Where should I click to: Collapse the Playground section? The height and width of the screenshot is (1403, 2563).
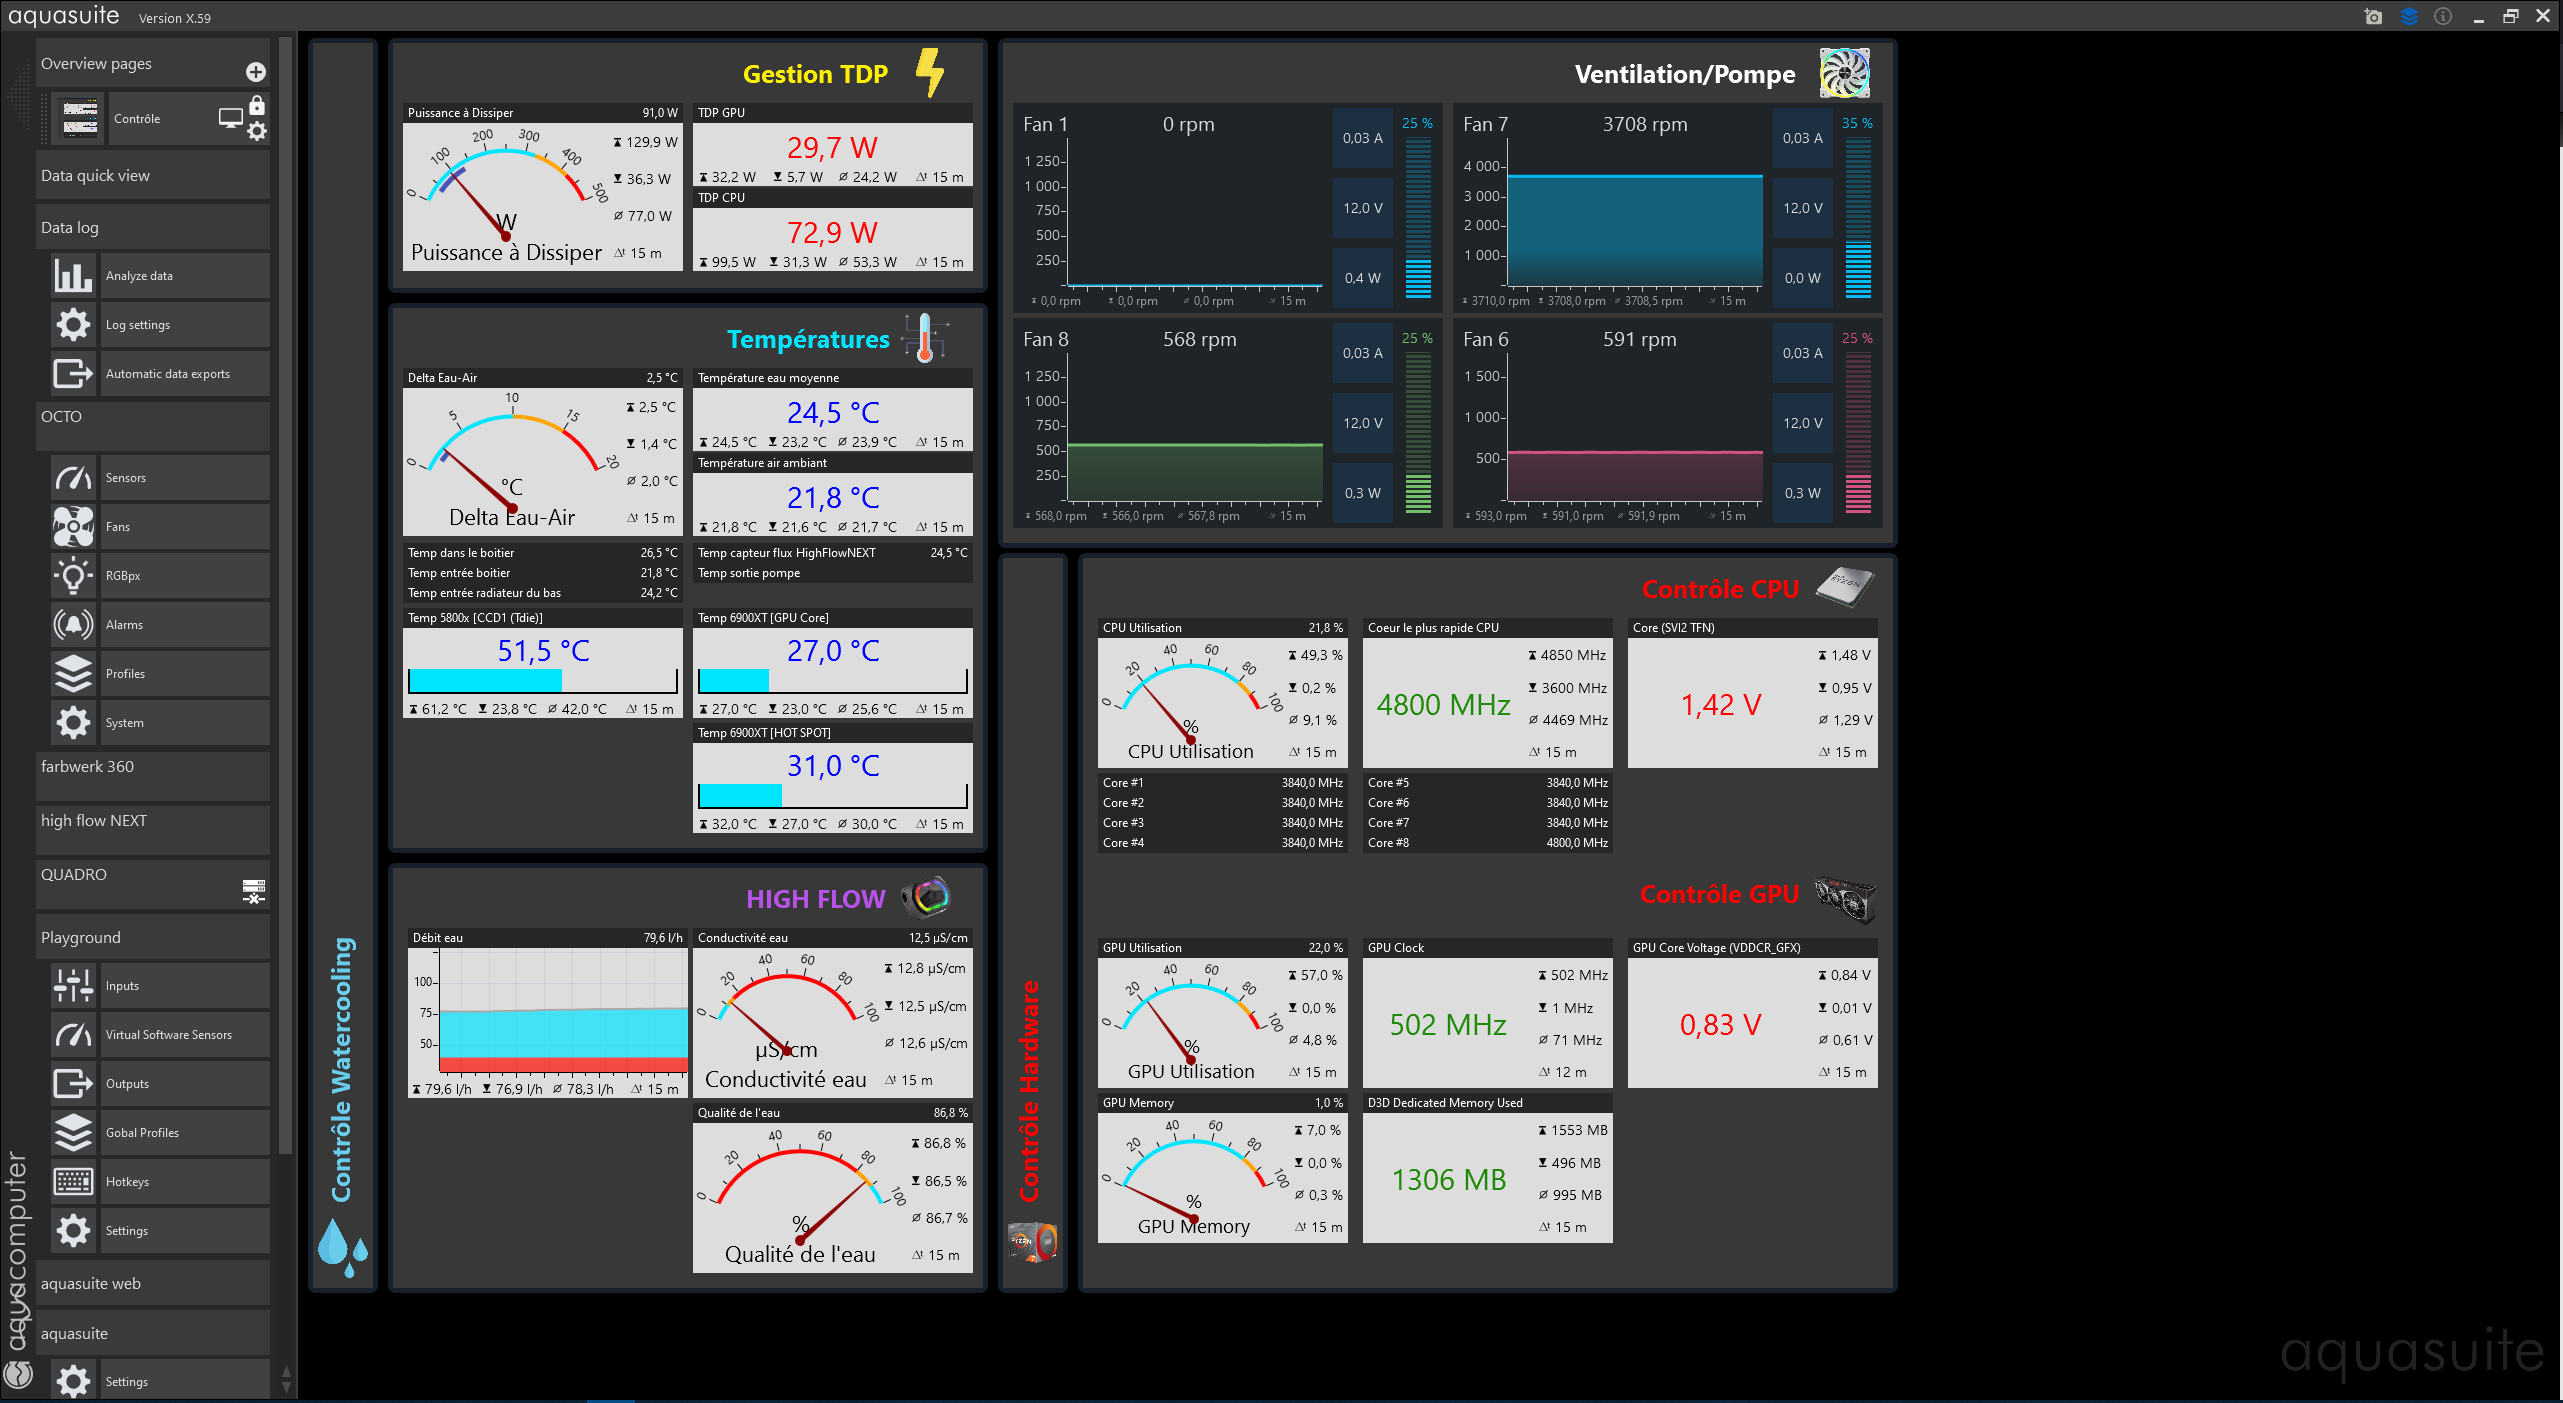point(153,937)
